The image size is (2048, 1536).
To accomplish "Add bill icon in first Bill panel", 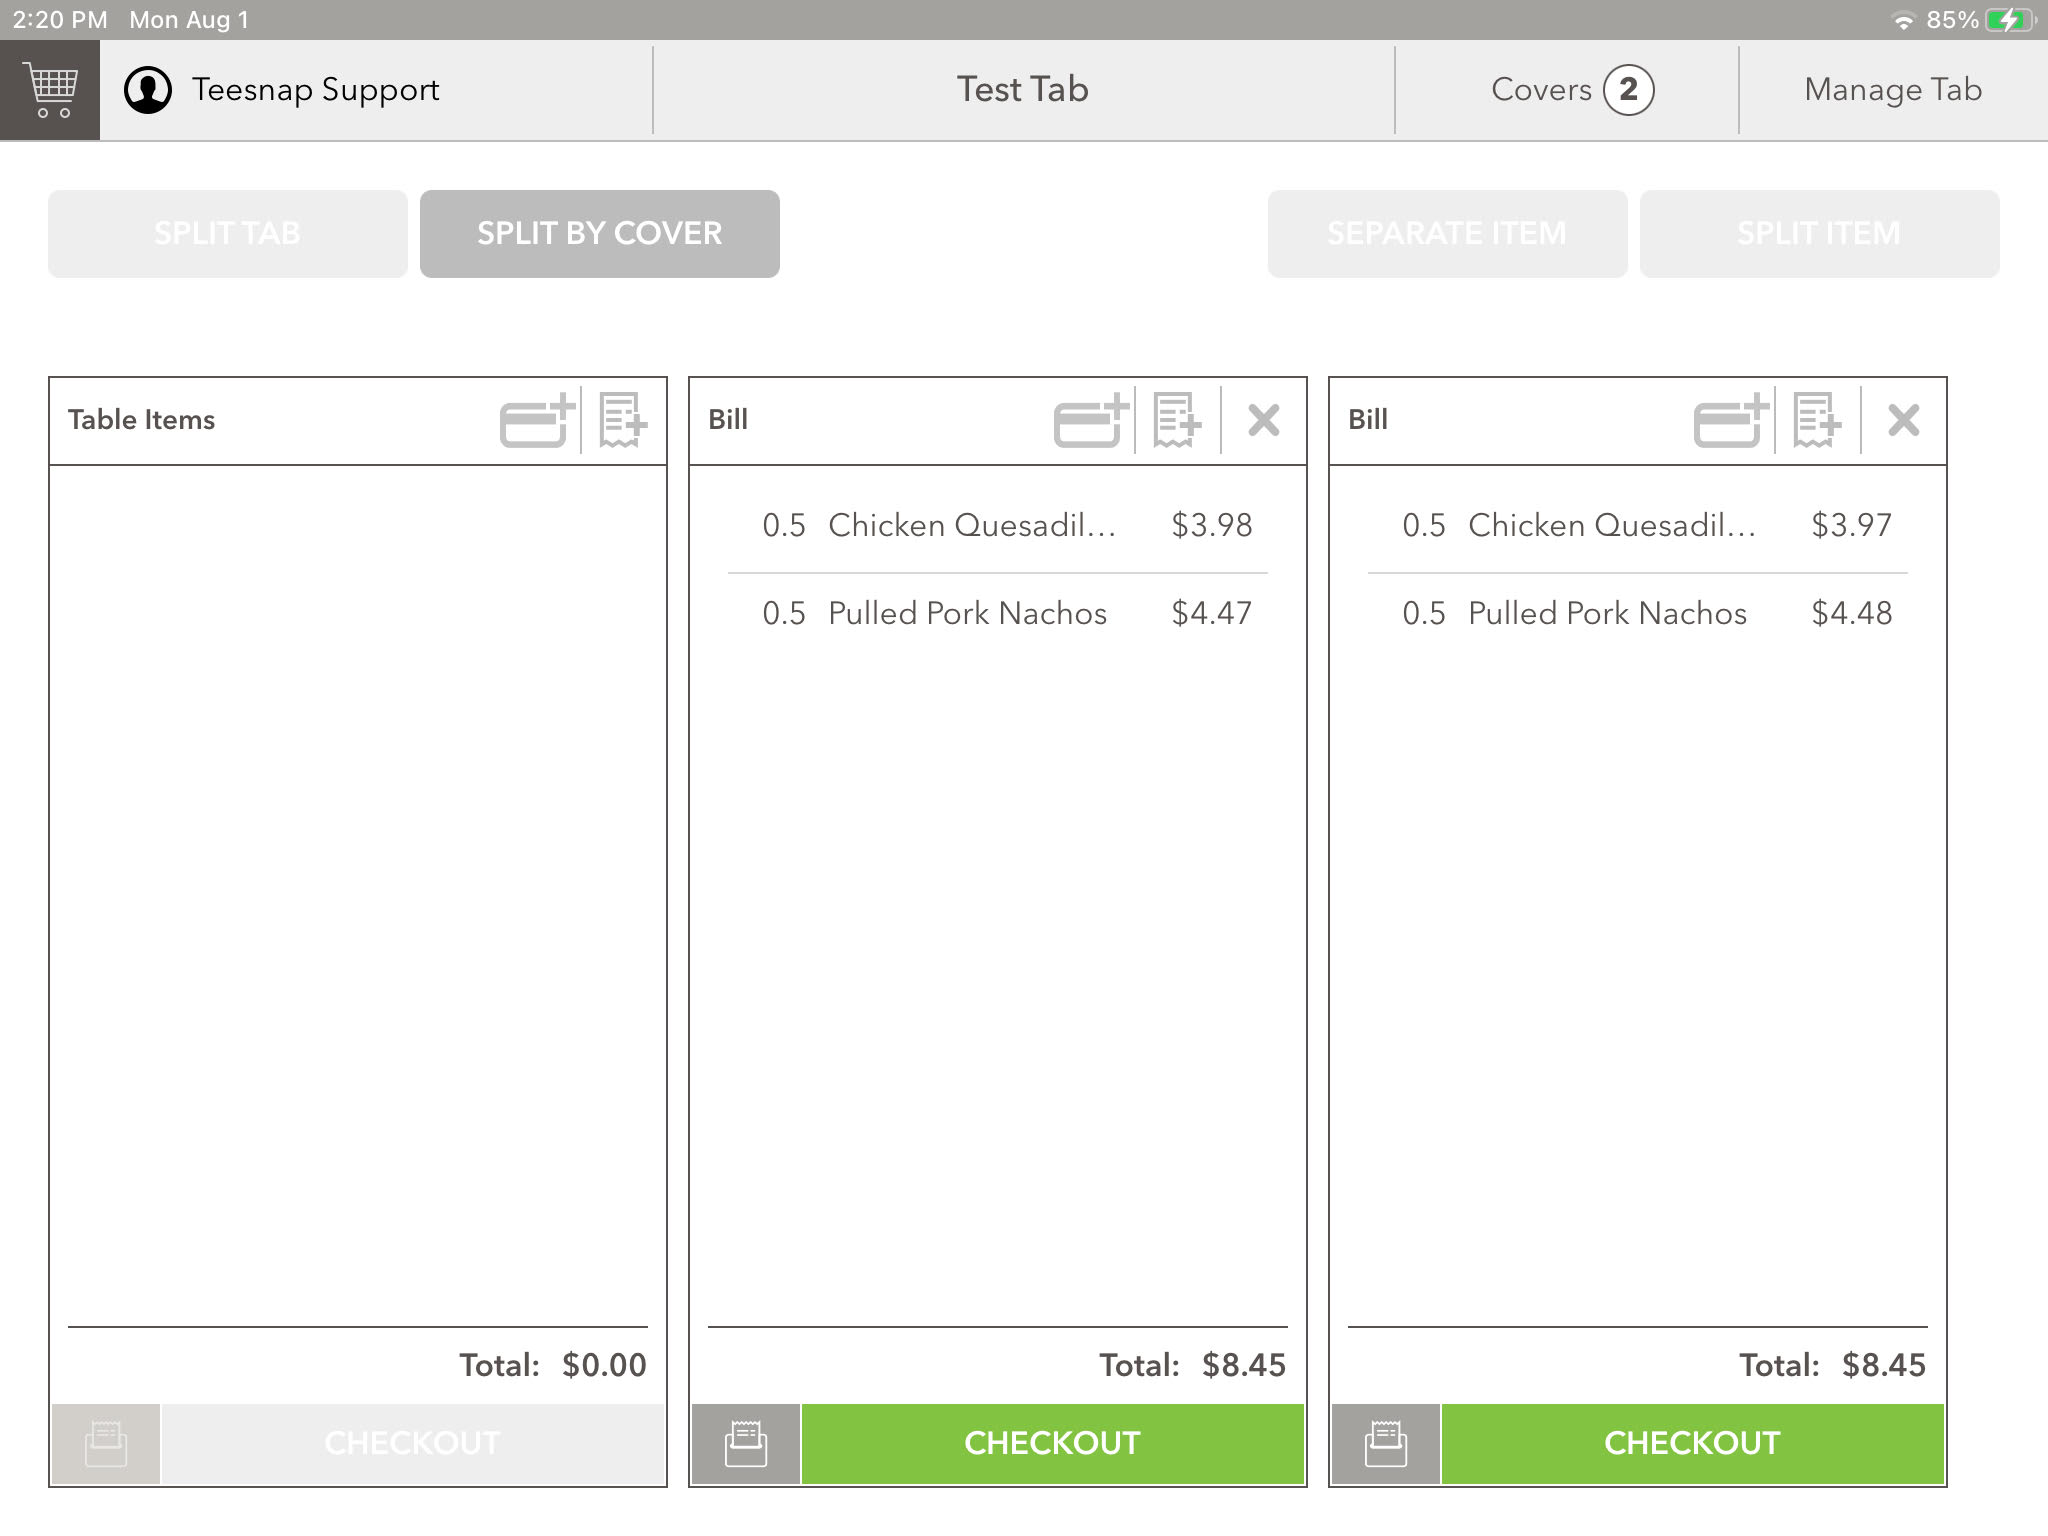I will click(x=1177, y=420).
